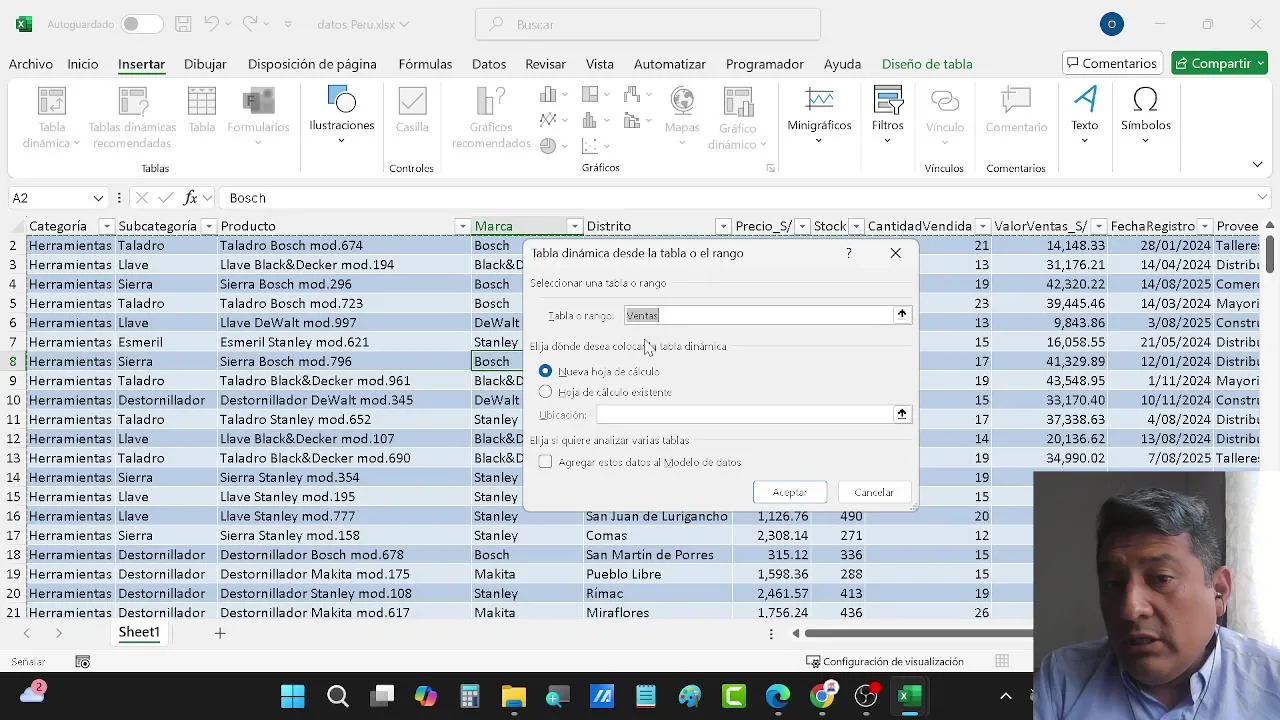Viewport: 1280px width, 720px height.
Task: Open the Comentarios pane button
Action: (1112, 63)
